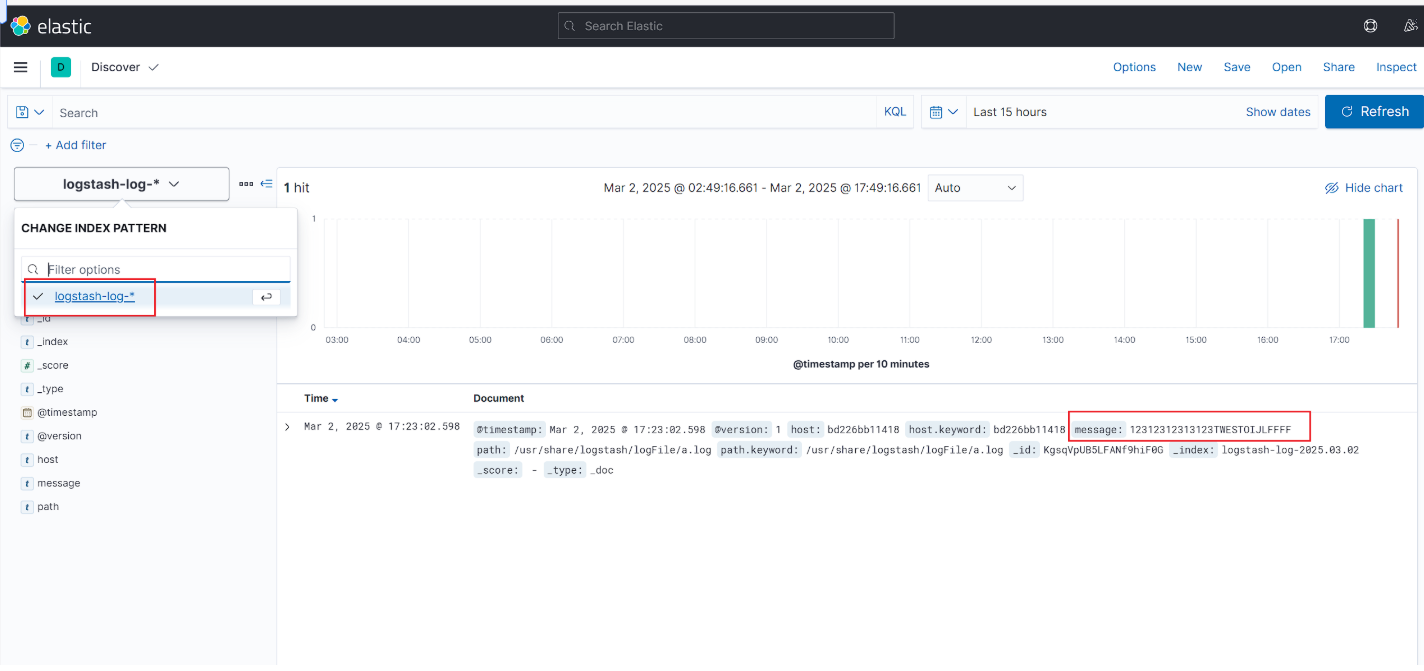Click Inspect in top menu

[x=1397, y=67]
